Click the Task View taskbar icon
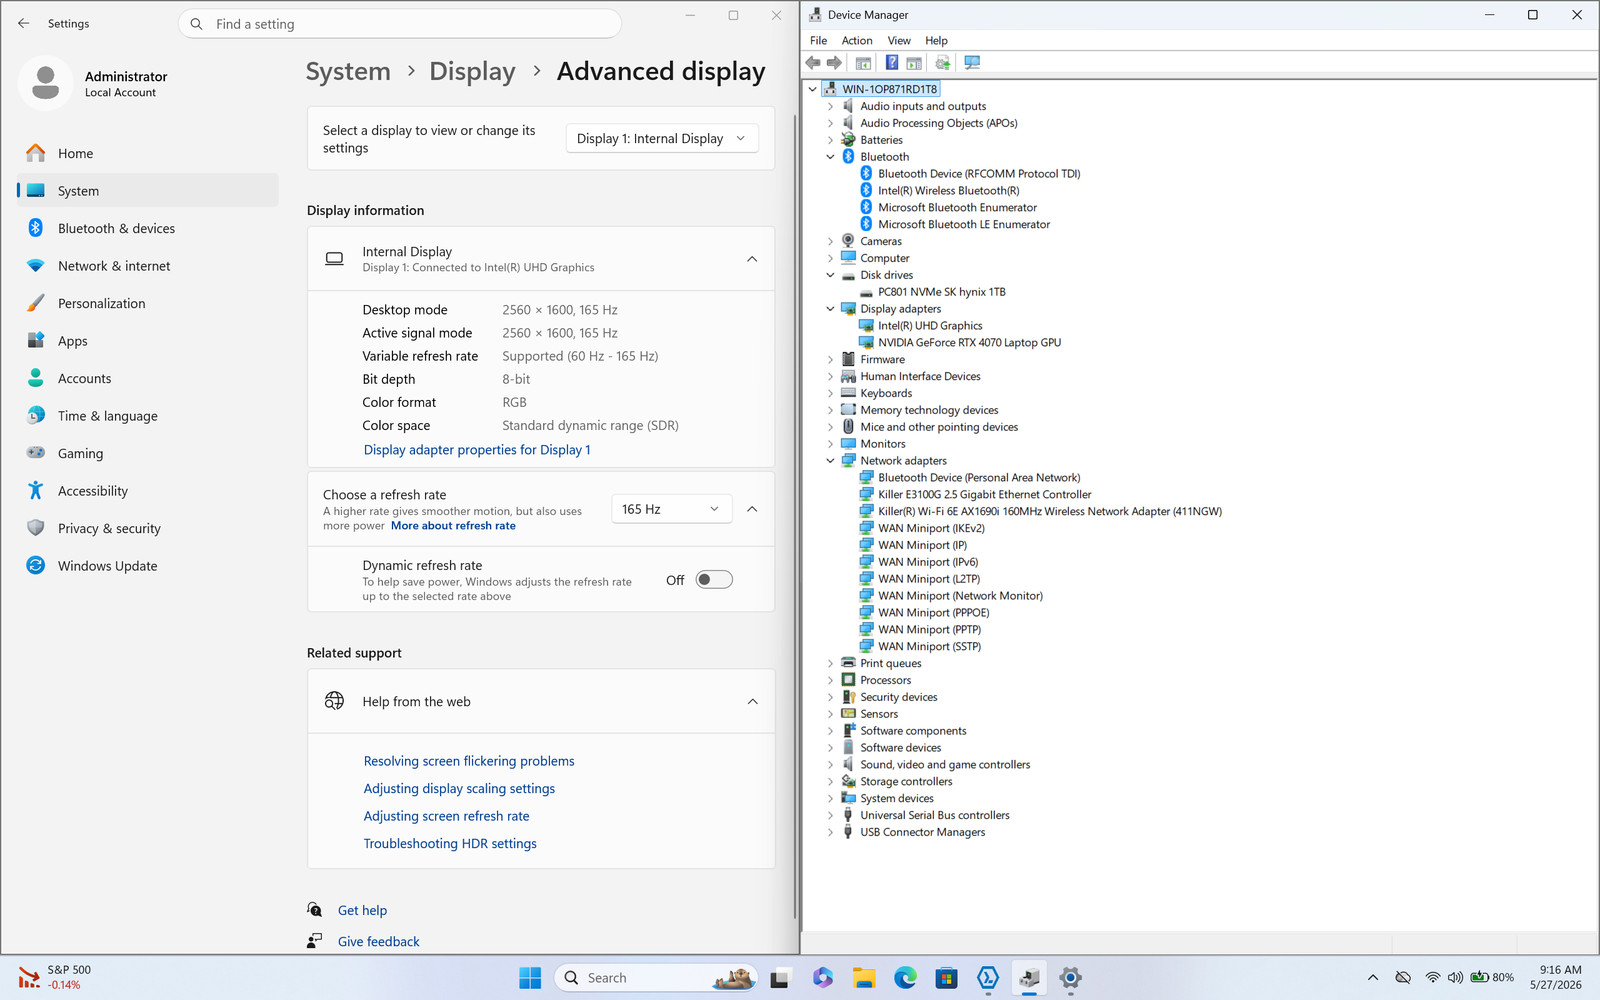The image size is (1600, 1000). point(781,978)
